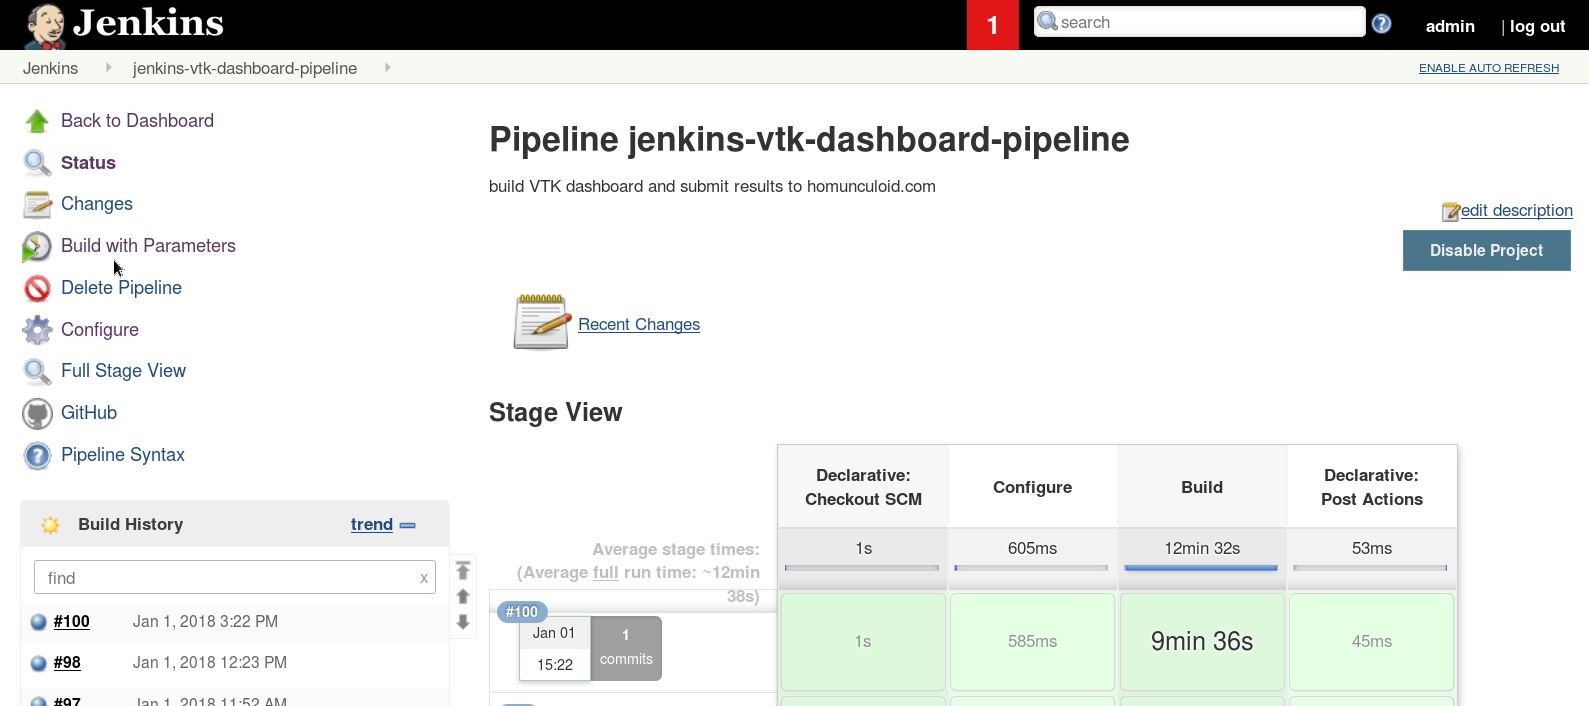Click the build history page-up arrow
Viewport: 1589px width, 706px height.
point(463,597)
